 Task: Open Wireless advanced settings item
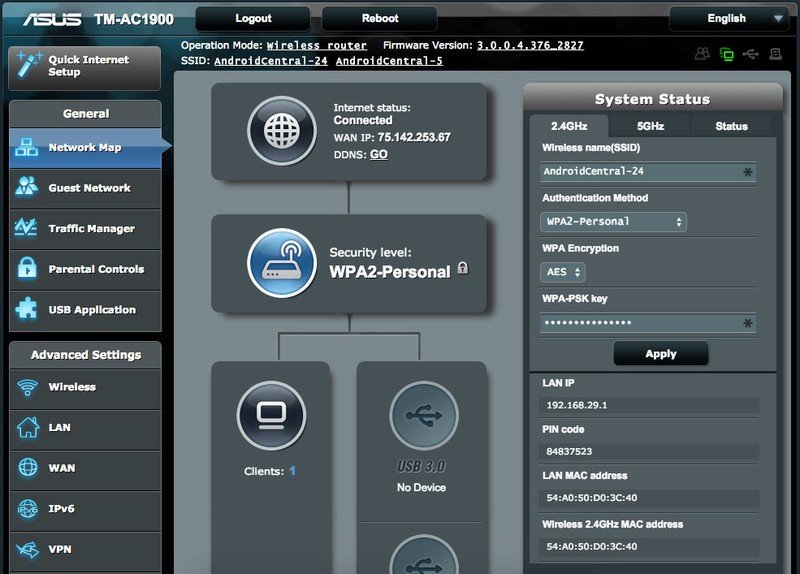click(86, 388)
